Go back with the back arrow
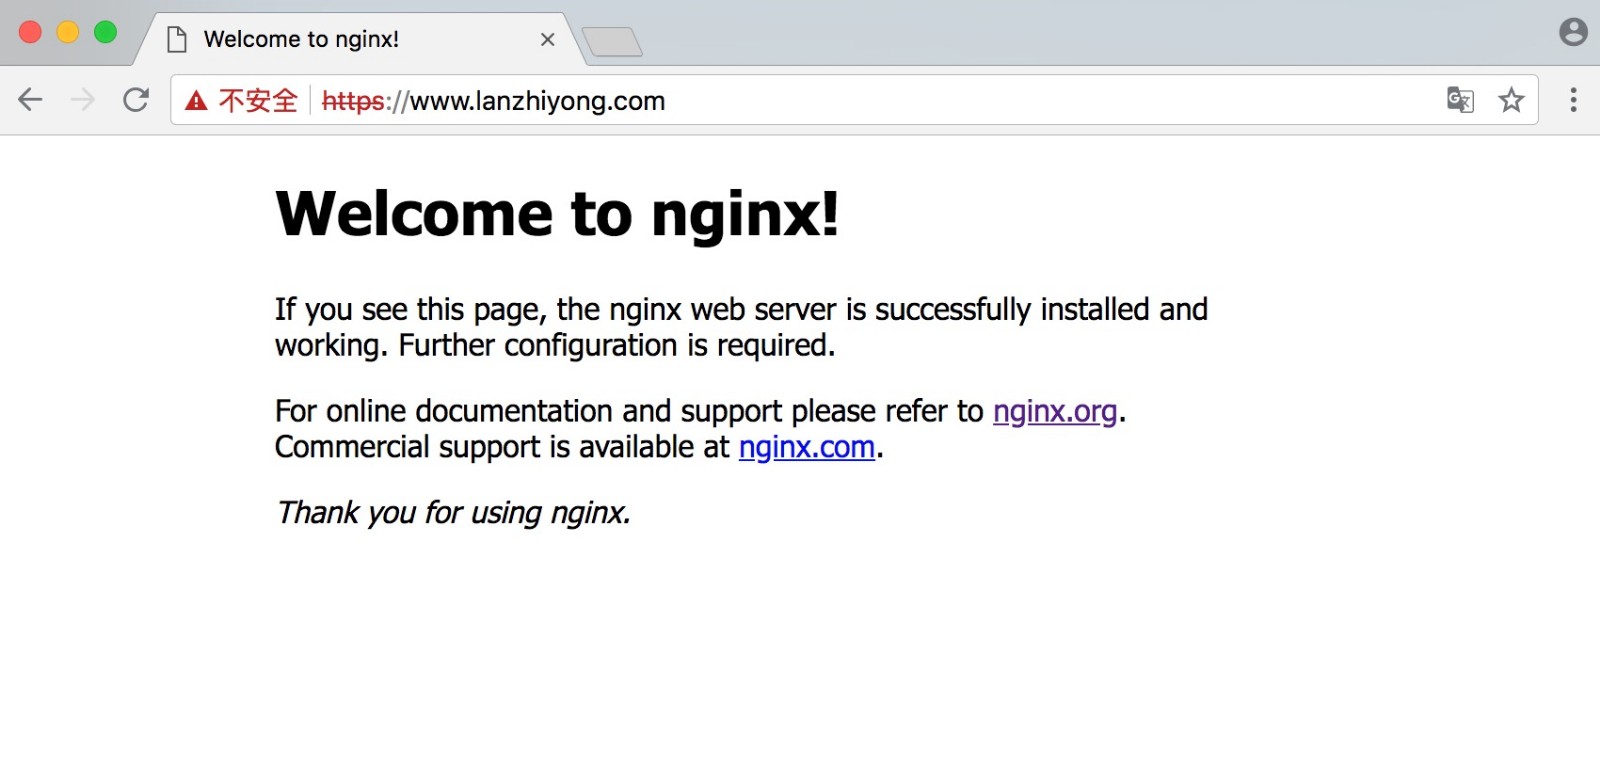Viewport: 1600px width, 764px height. coord(31,100)
